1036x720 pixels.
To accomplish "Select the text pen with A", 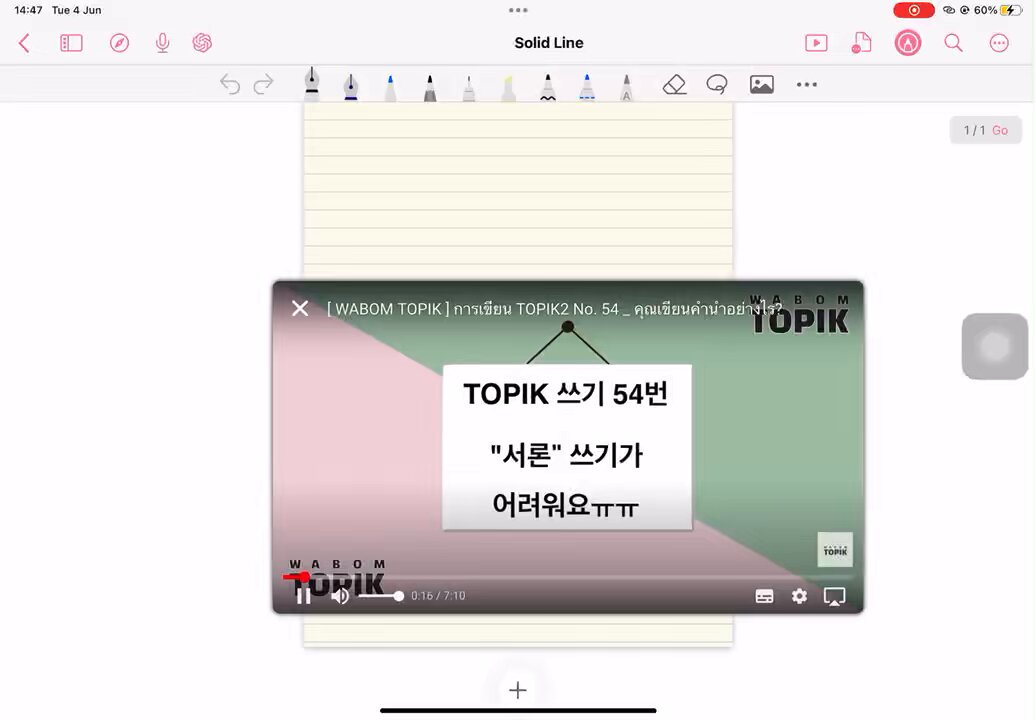I will (626, 87).
